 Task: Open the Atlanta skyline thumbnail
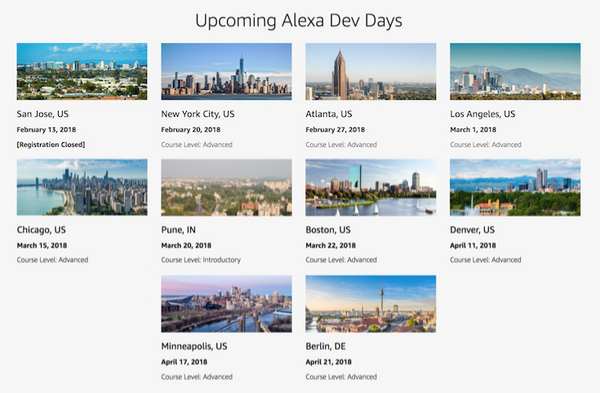coord(371,72)
